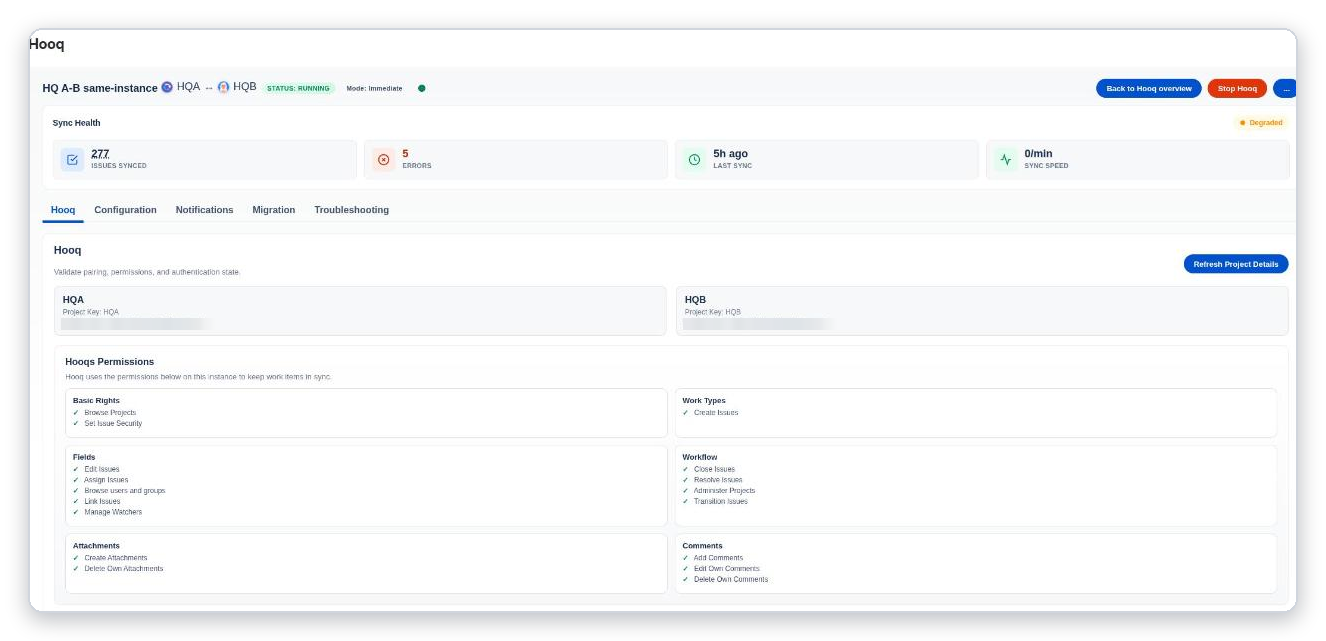Click the sync speed pulse icon
Viewport: 1326px width, 641px height.
(1006, 159)
